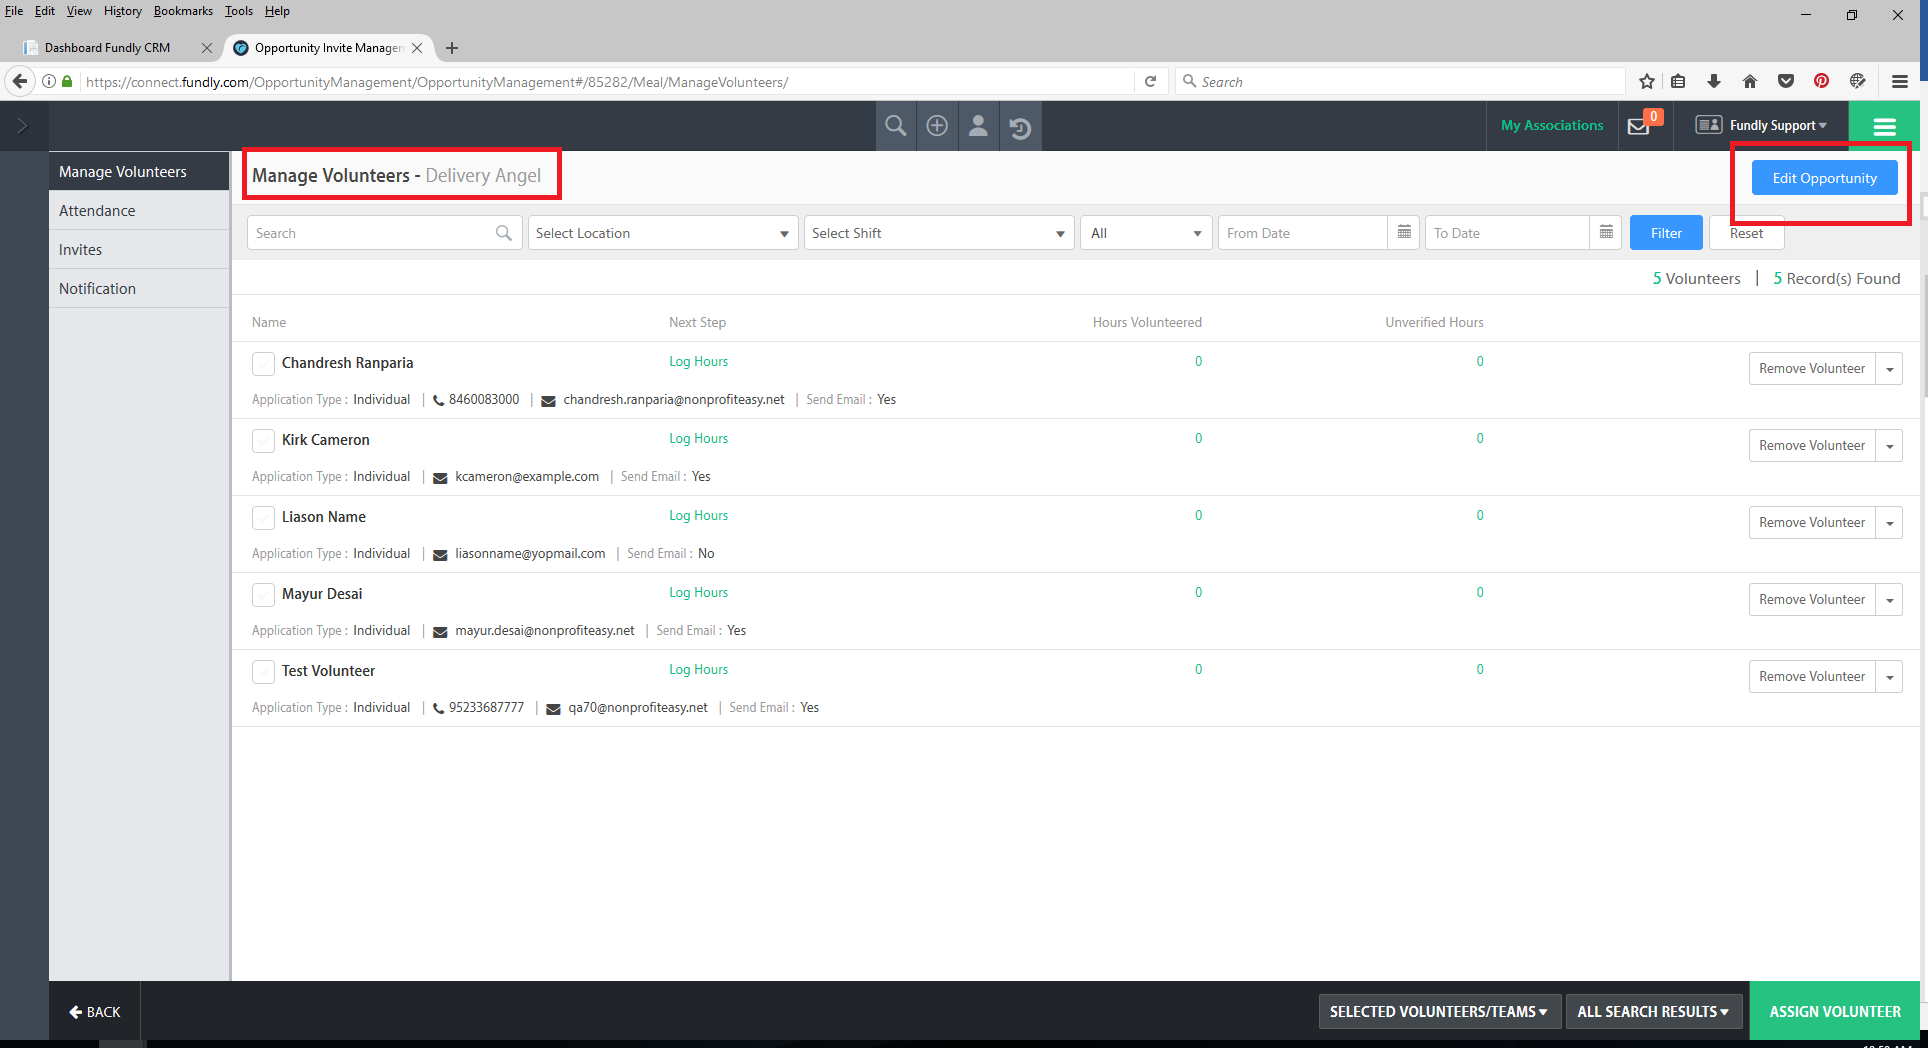Click the Pocket save icon

pos(1786,82)
